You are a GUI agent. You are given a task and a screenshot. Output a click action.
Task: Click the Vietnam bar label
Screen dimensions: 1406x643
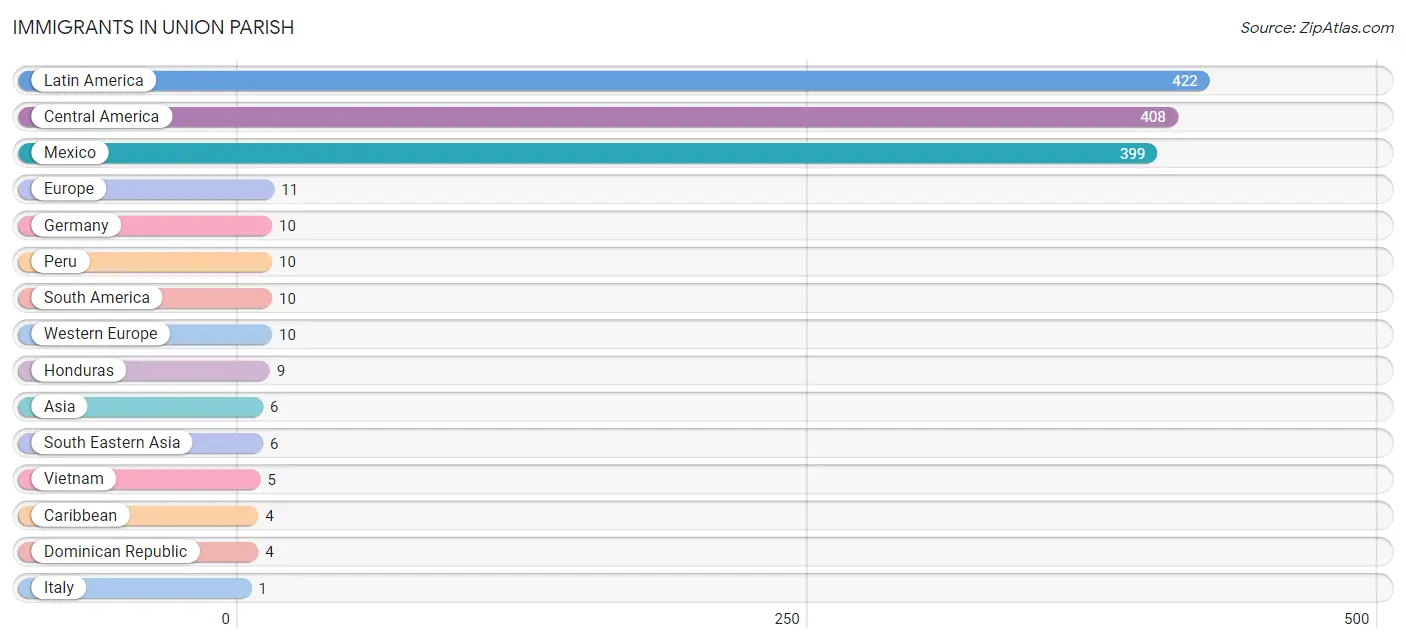click(74, 478)
